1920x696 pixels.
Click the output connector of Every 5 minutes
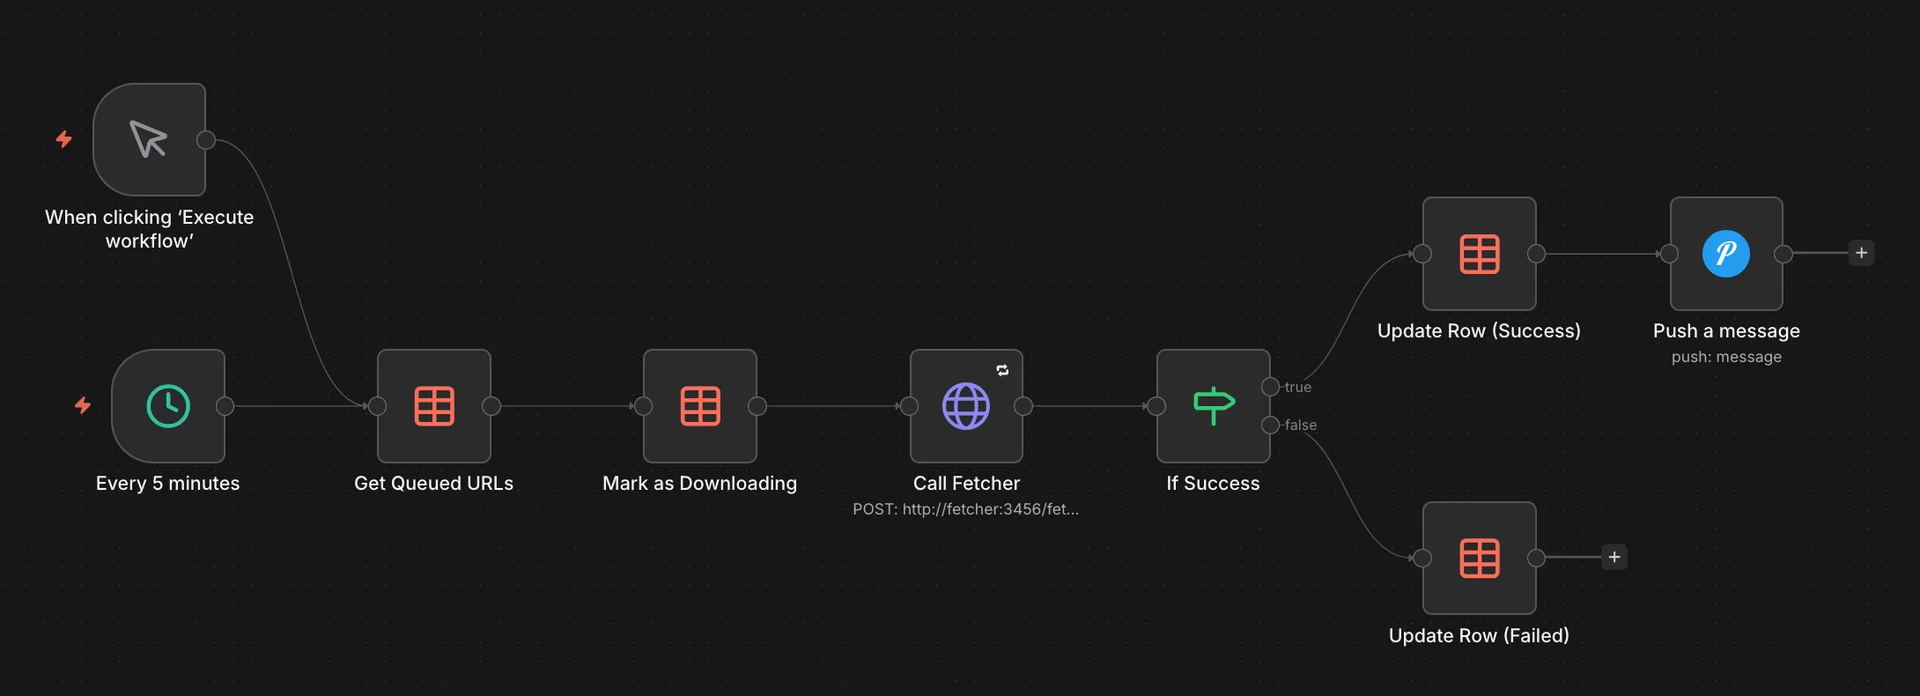(x=225, y=406)
